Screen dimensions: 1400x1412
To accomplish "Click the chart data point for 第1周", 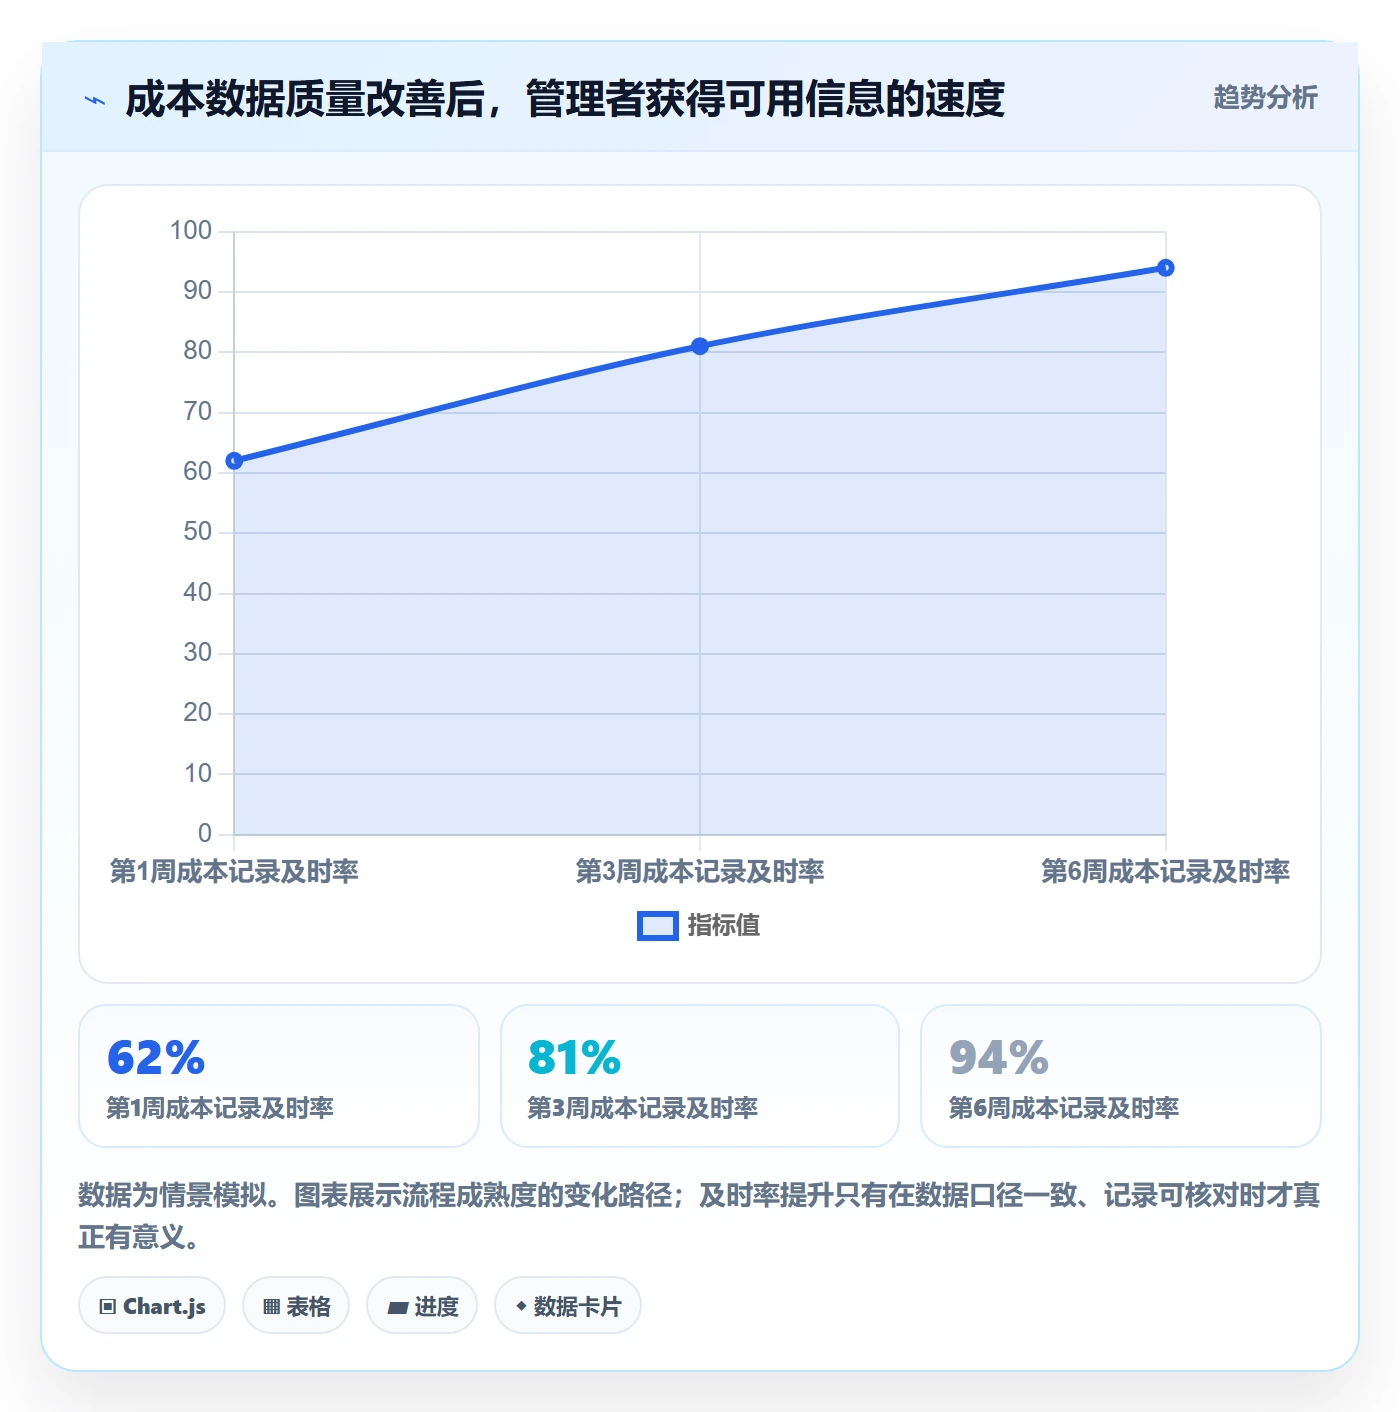I will point(234,461).
